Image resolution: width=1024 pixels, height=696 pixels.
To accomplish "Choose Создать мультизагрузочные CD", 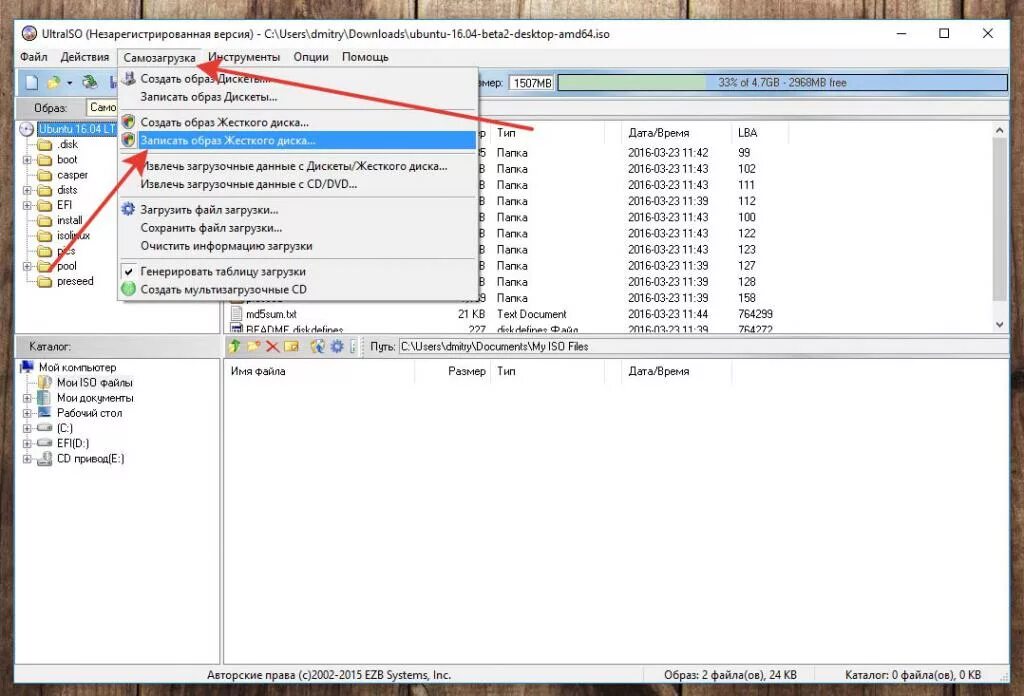I will pyautogui.click(x=298, y=289).
